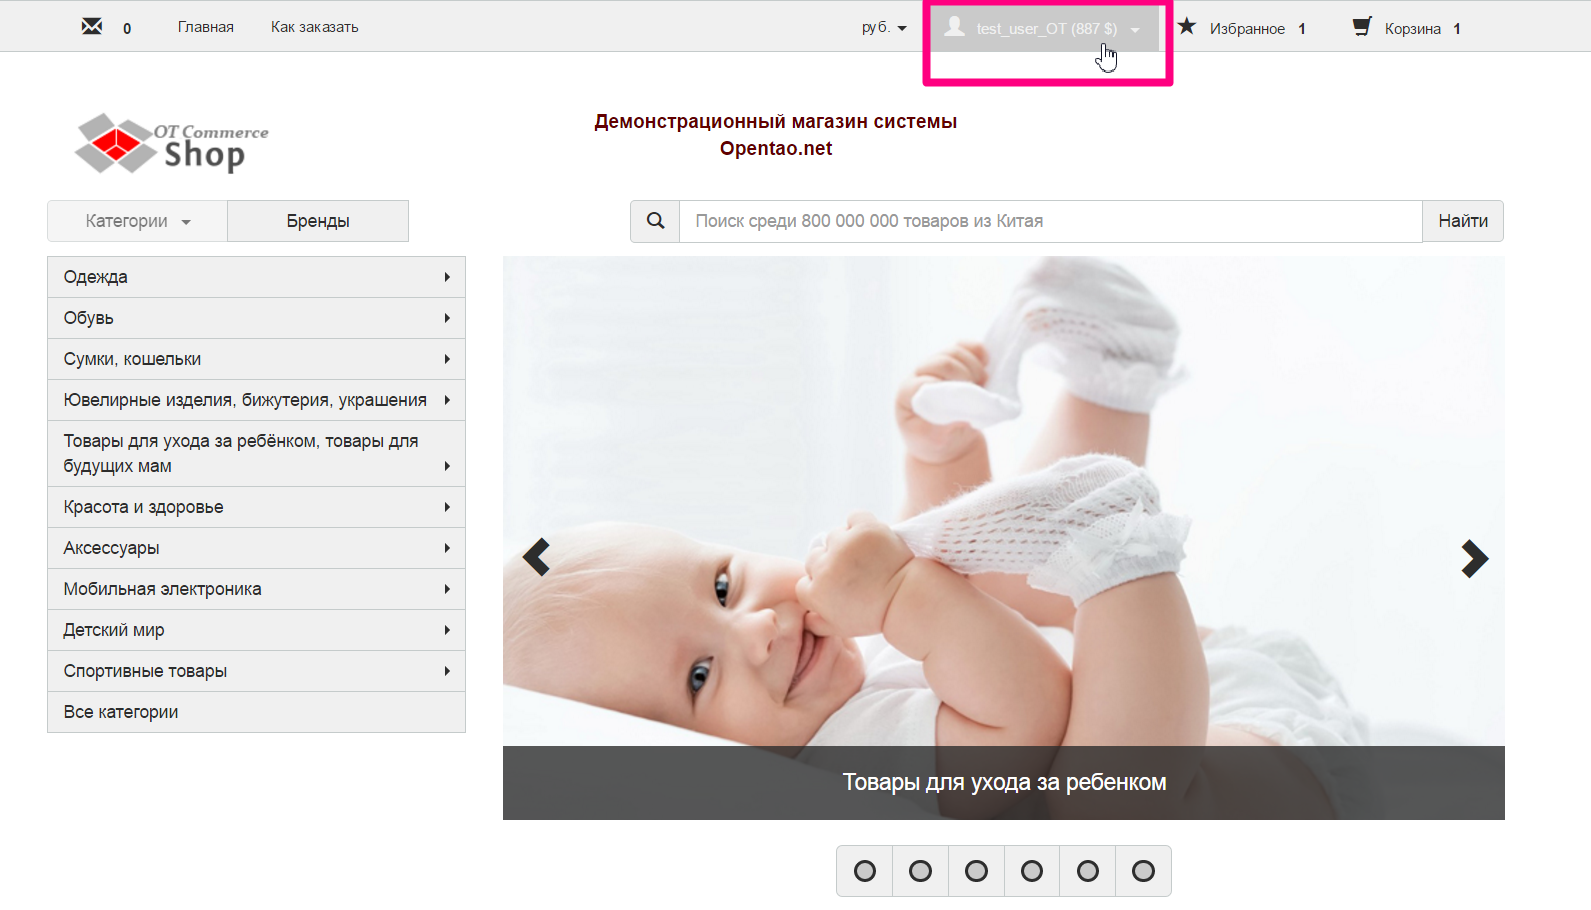The width and height of the screenshot is (1591, 910).
Task: Open messages envelope icon
Action: click(92, 26)
